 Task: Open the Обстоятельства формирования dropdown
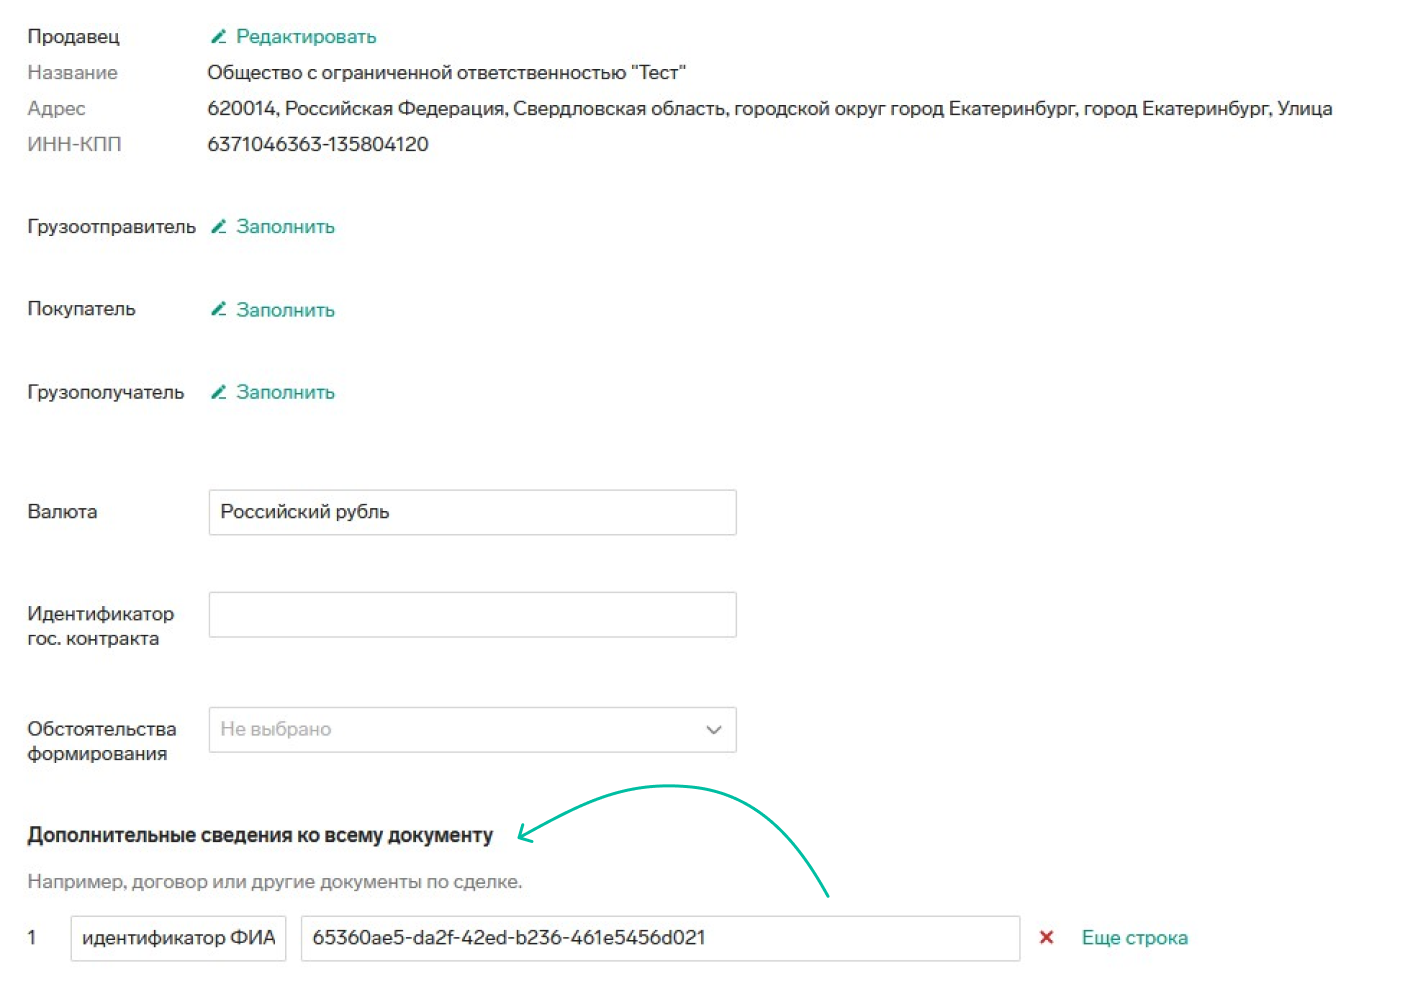click(460, 730)
